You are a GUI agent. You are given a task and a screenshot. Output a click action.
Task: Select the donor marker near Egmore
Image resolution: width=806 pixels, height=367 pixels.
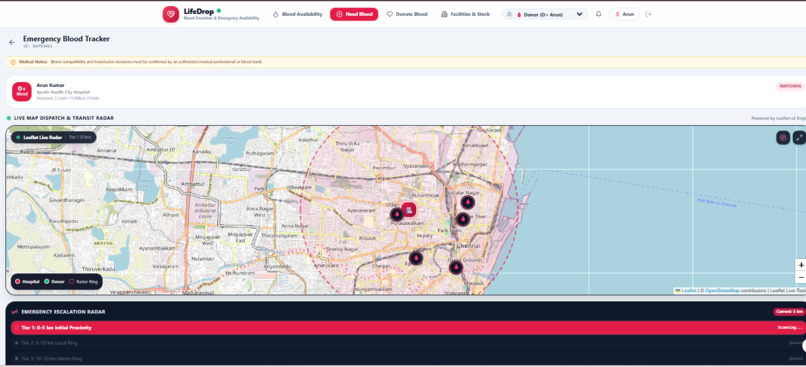click(416, 258)
